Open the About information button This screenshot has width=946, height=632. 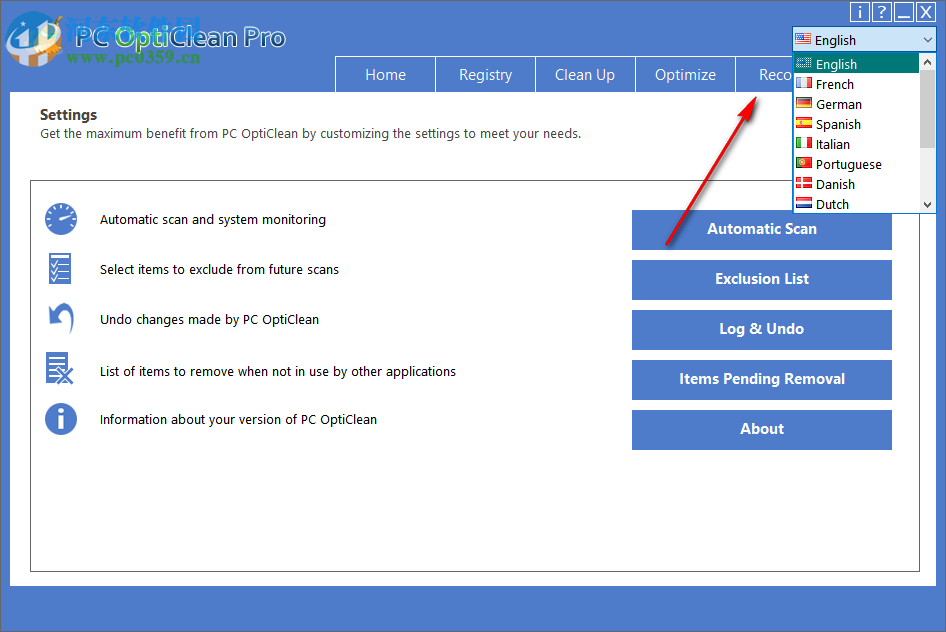tap(761, 429)
